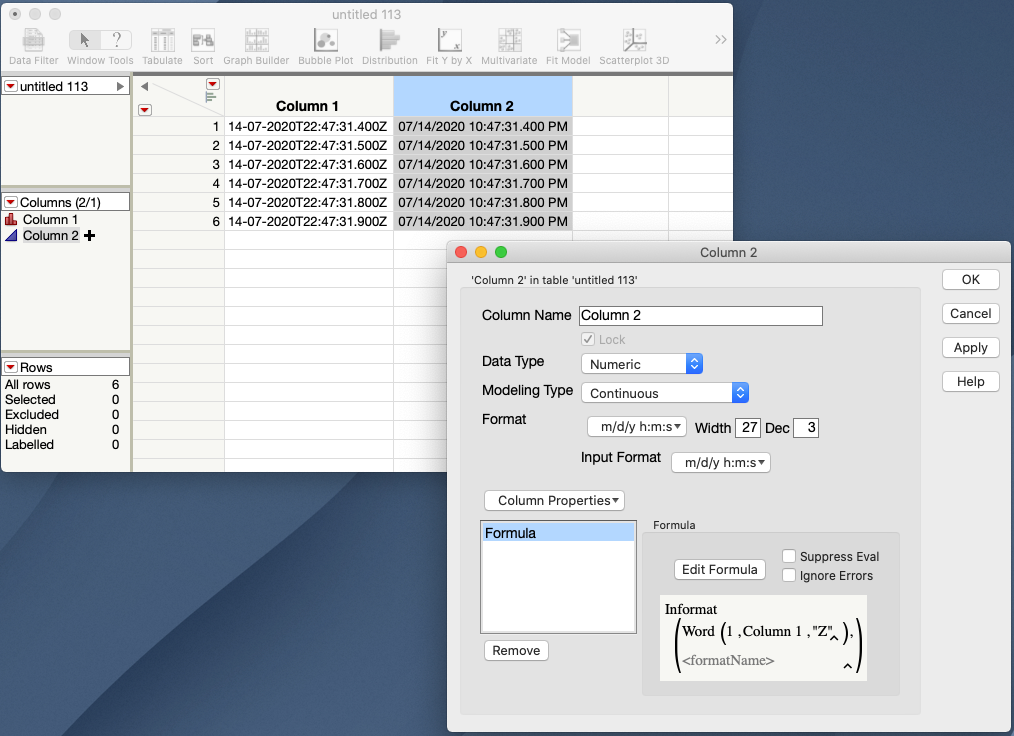This screenshot has height=736, width=1014.
Task: Check the Ignore Errors option
Action: coord(791,575)
